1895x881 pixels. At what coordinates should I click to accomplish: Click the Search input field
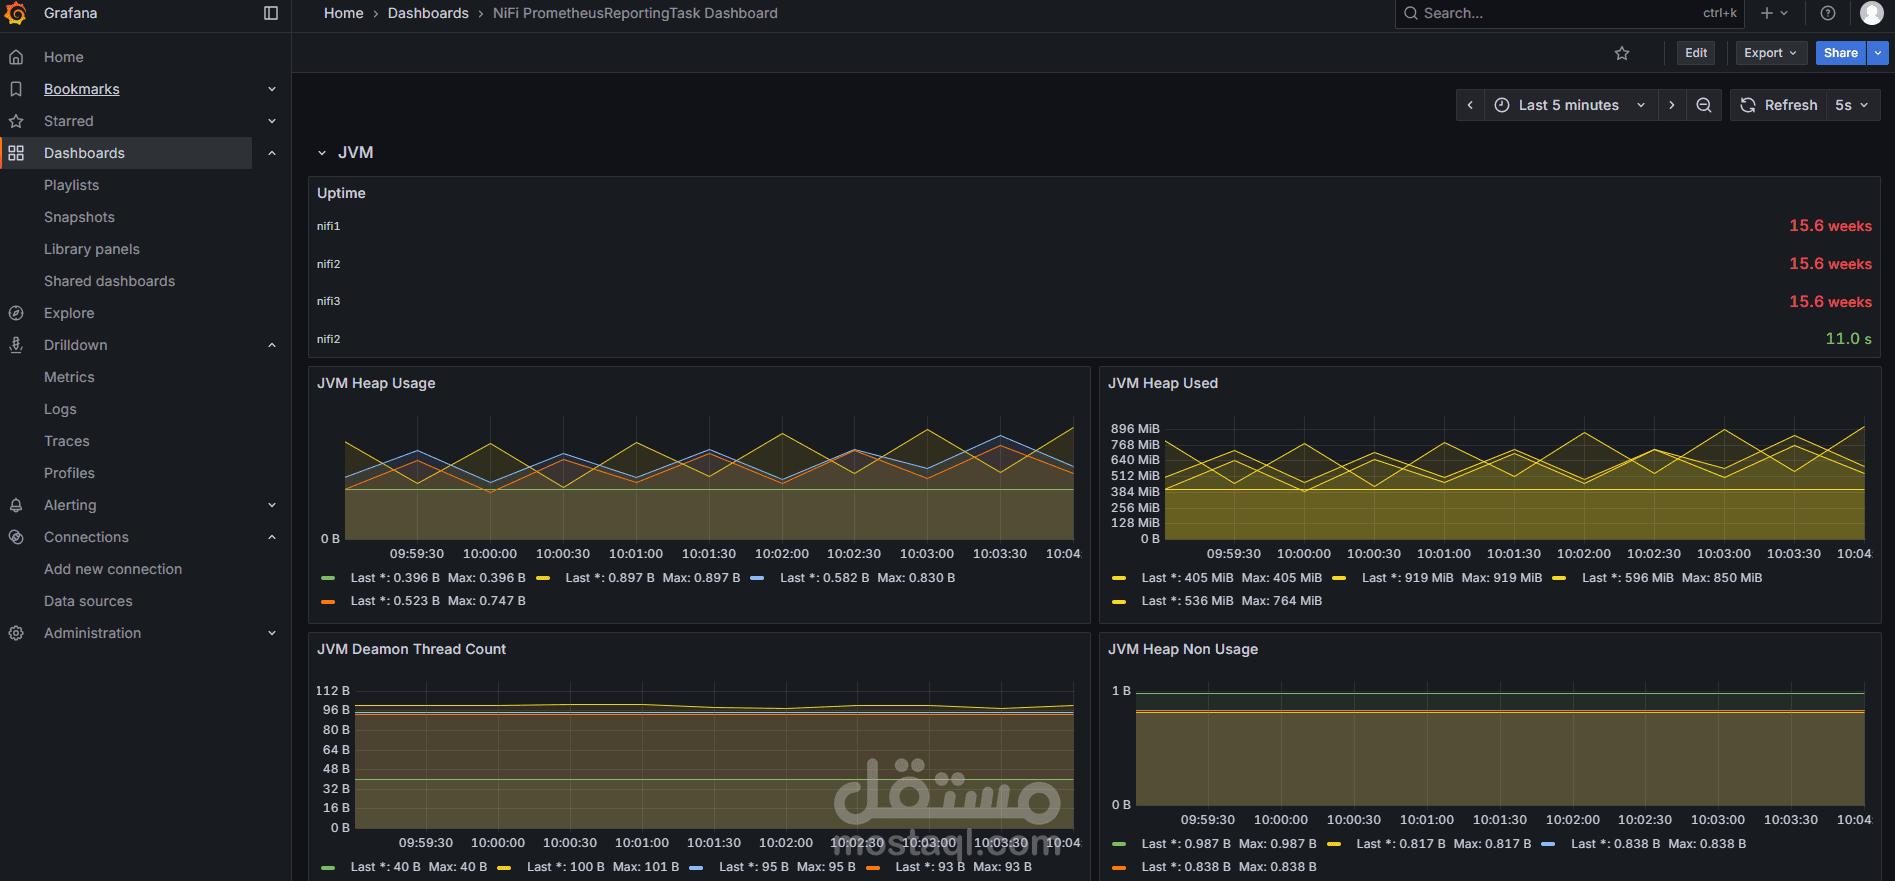[x=1570, y=13]
